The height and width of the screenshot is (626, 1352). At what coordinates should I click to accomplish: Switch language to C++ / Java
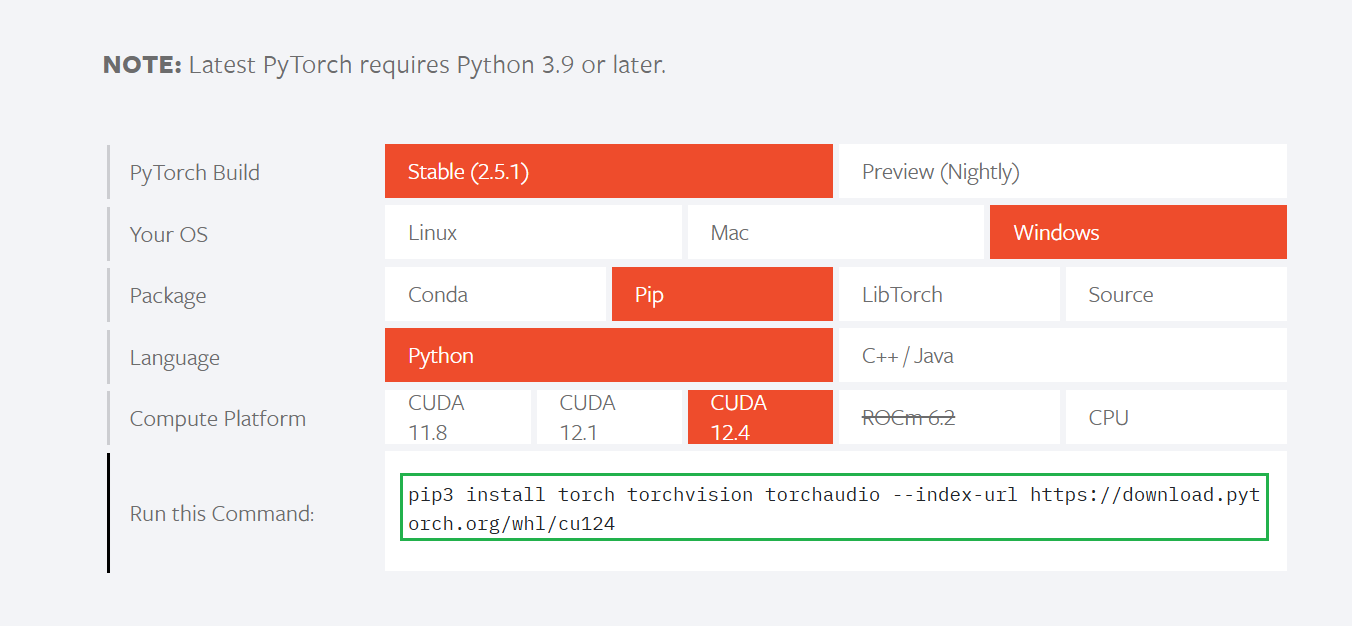[1061, 356]
